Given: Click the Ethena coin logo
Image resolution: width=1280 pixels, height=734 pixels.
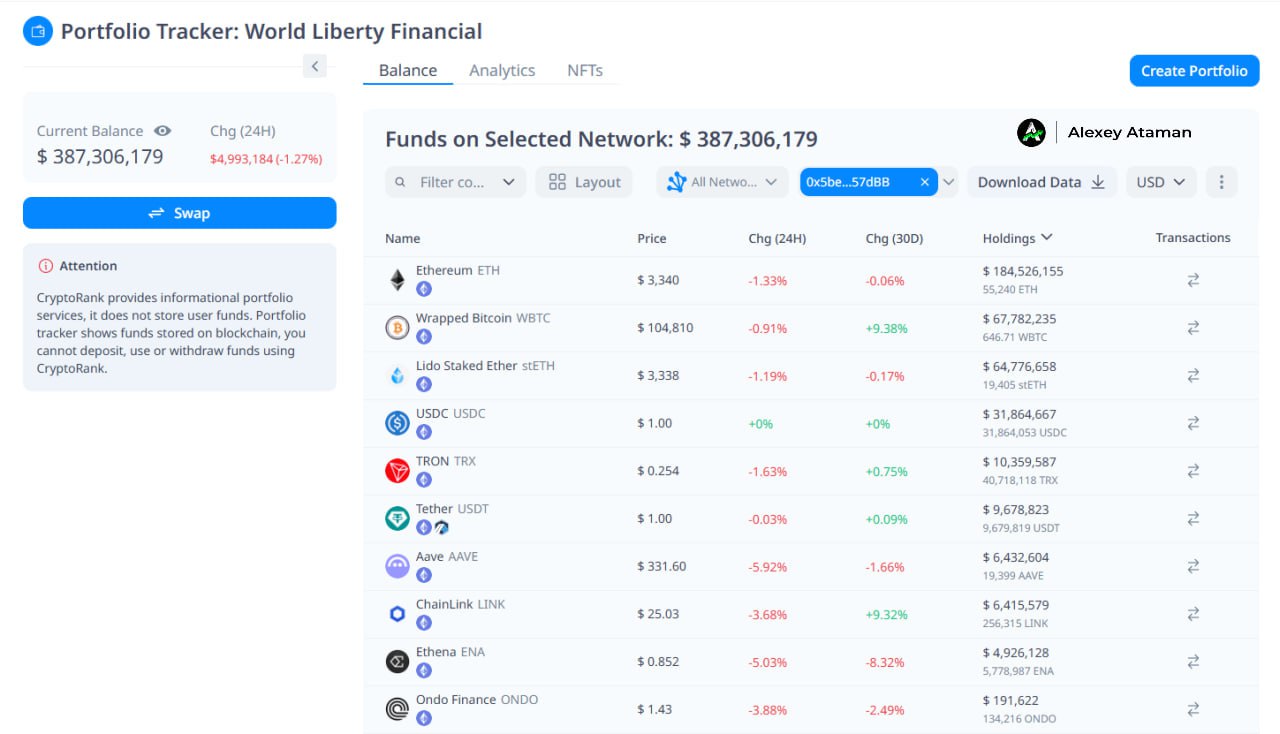Looking at the screenshot, I should pyautogui.click(x=397, y=661).
